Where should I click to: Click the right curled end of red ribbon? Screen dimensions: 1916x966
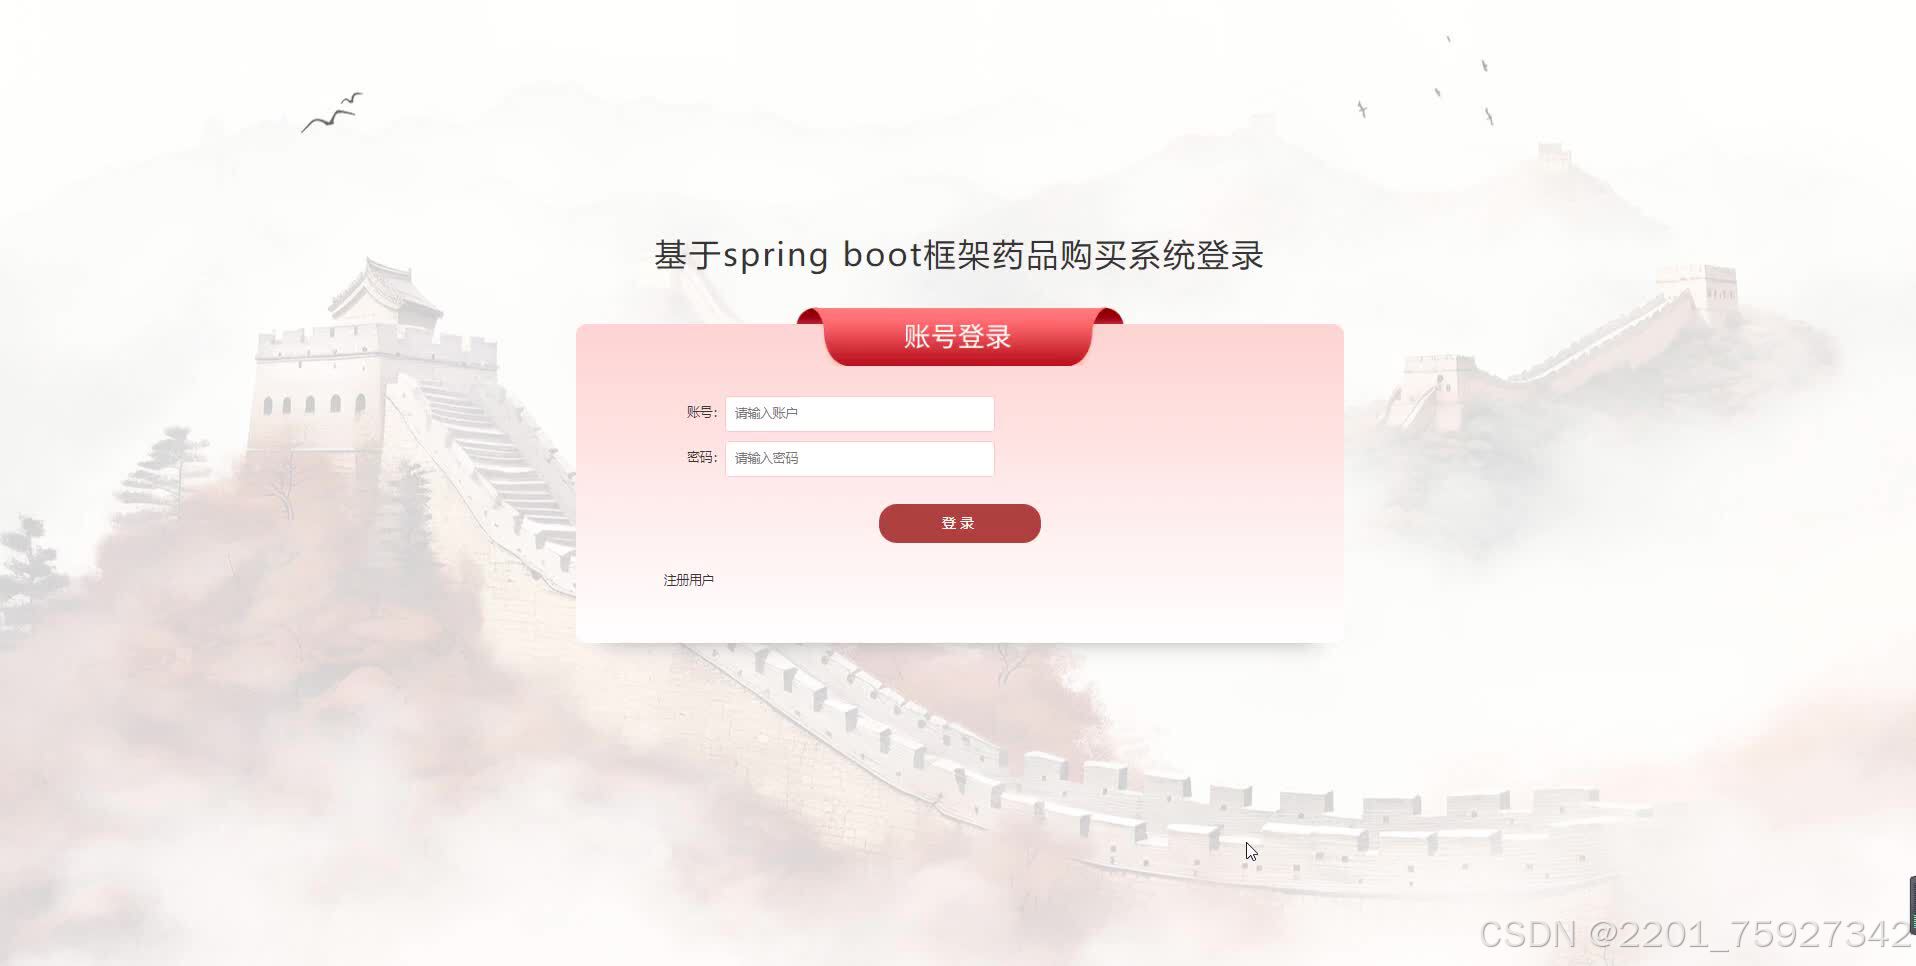pos(1107,317)
